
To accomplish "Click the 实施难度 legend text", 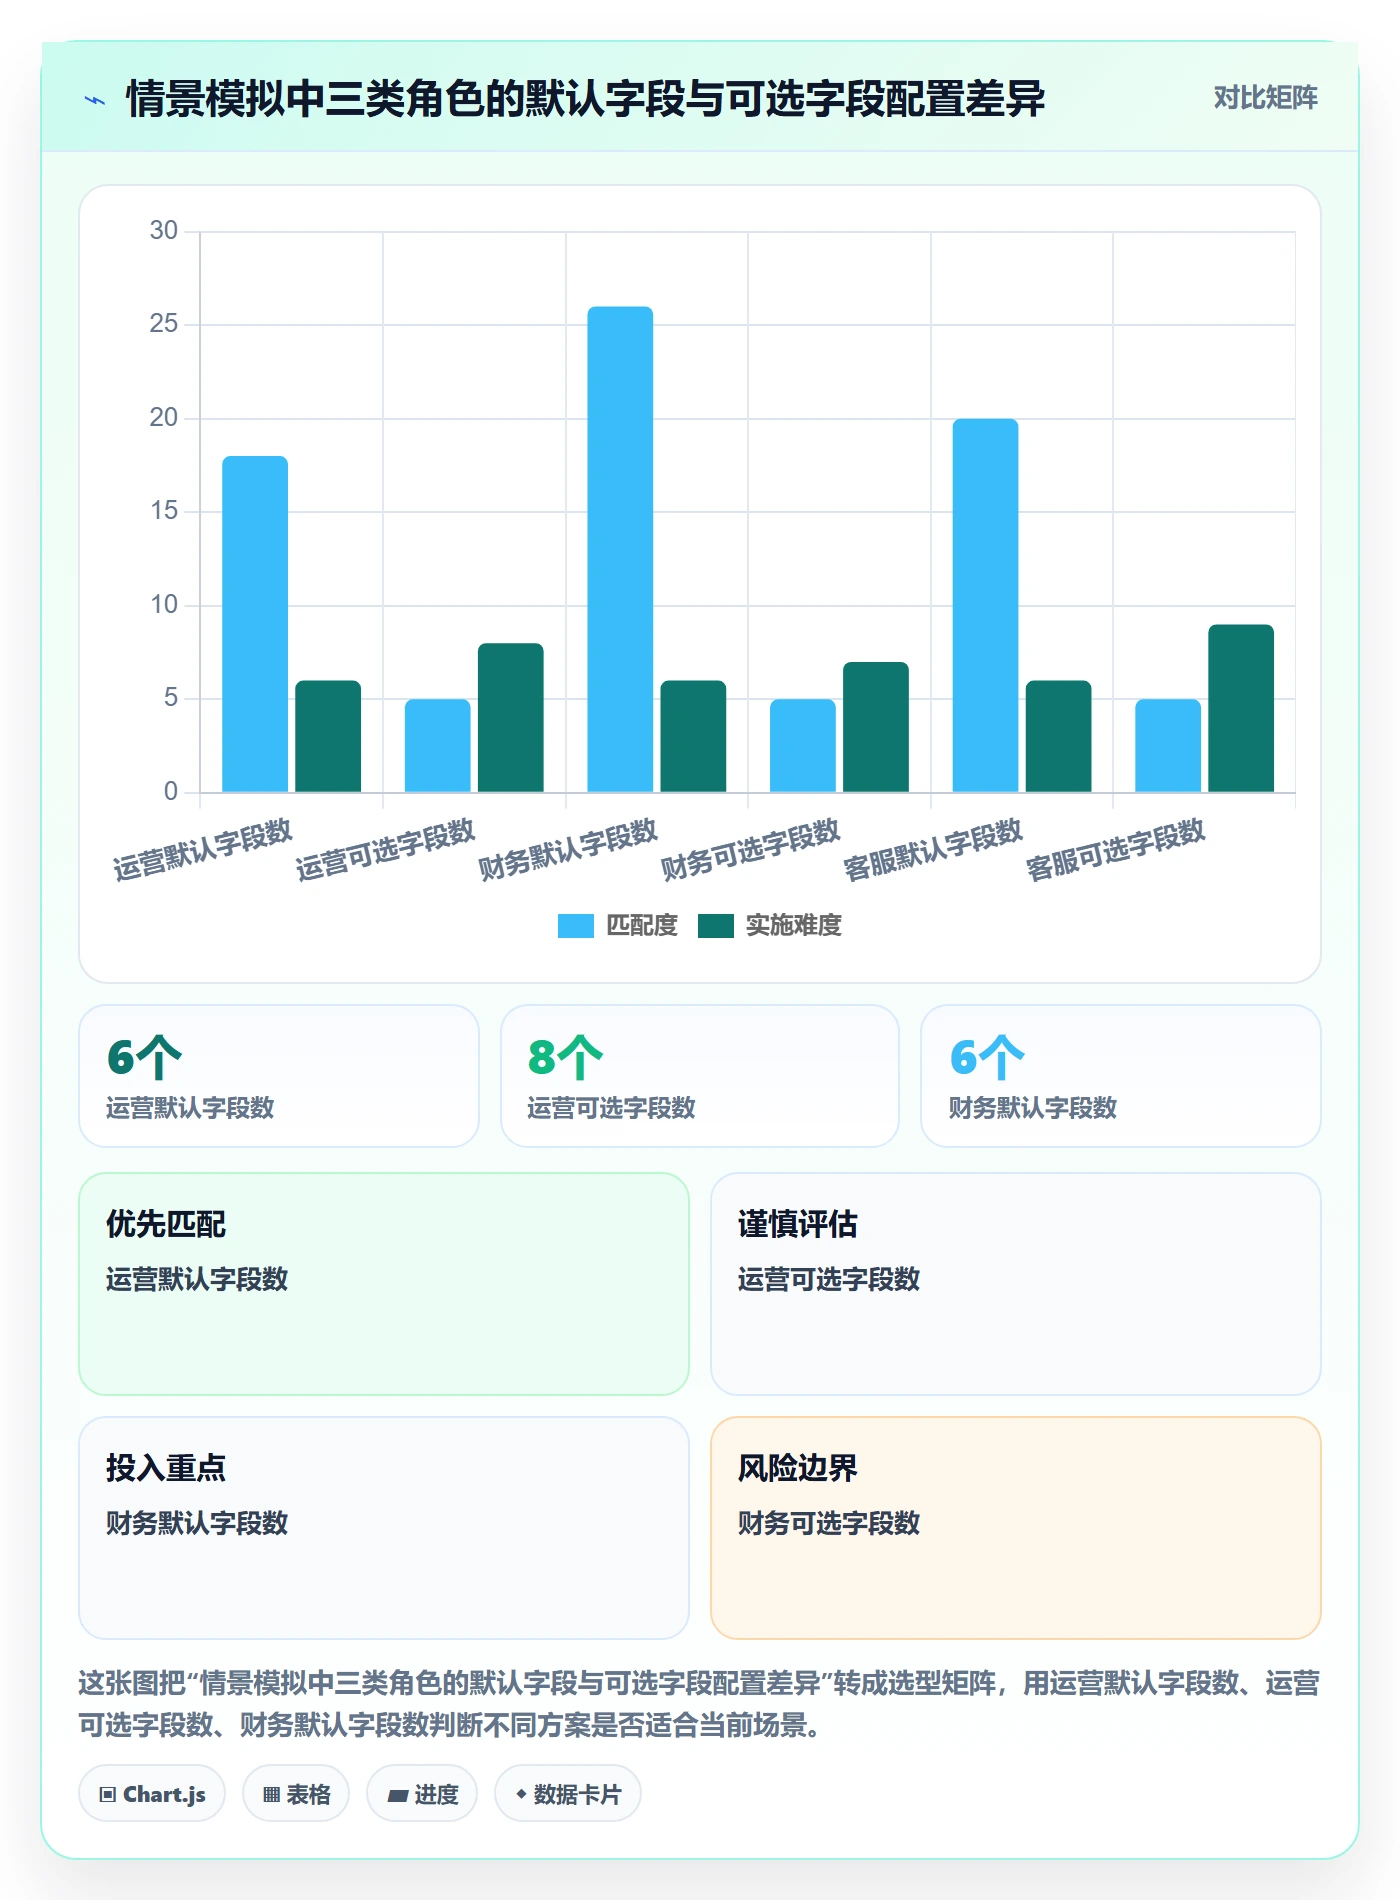I will pos(794,926).
